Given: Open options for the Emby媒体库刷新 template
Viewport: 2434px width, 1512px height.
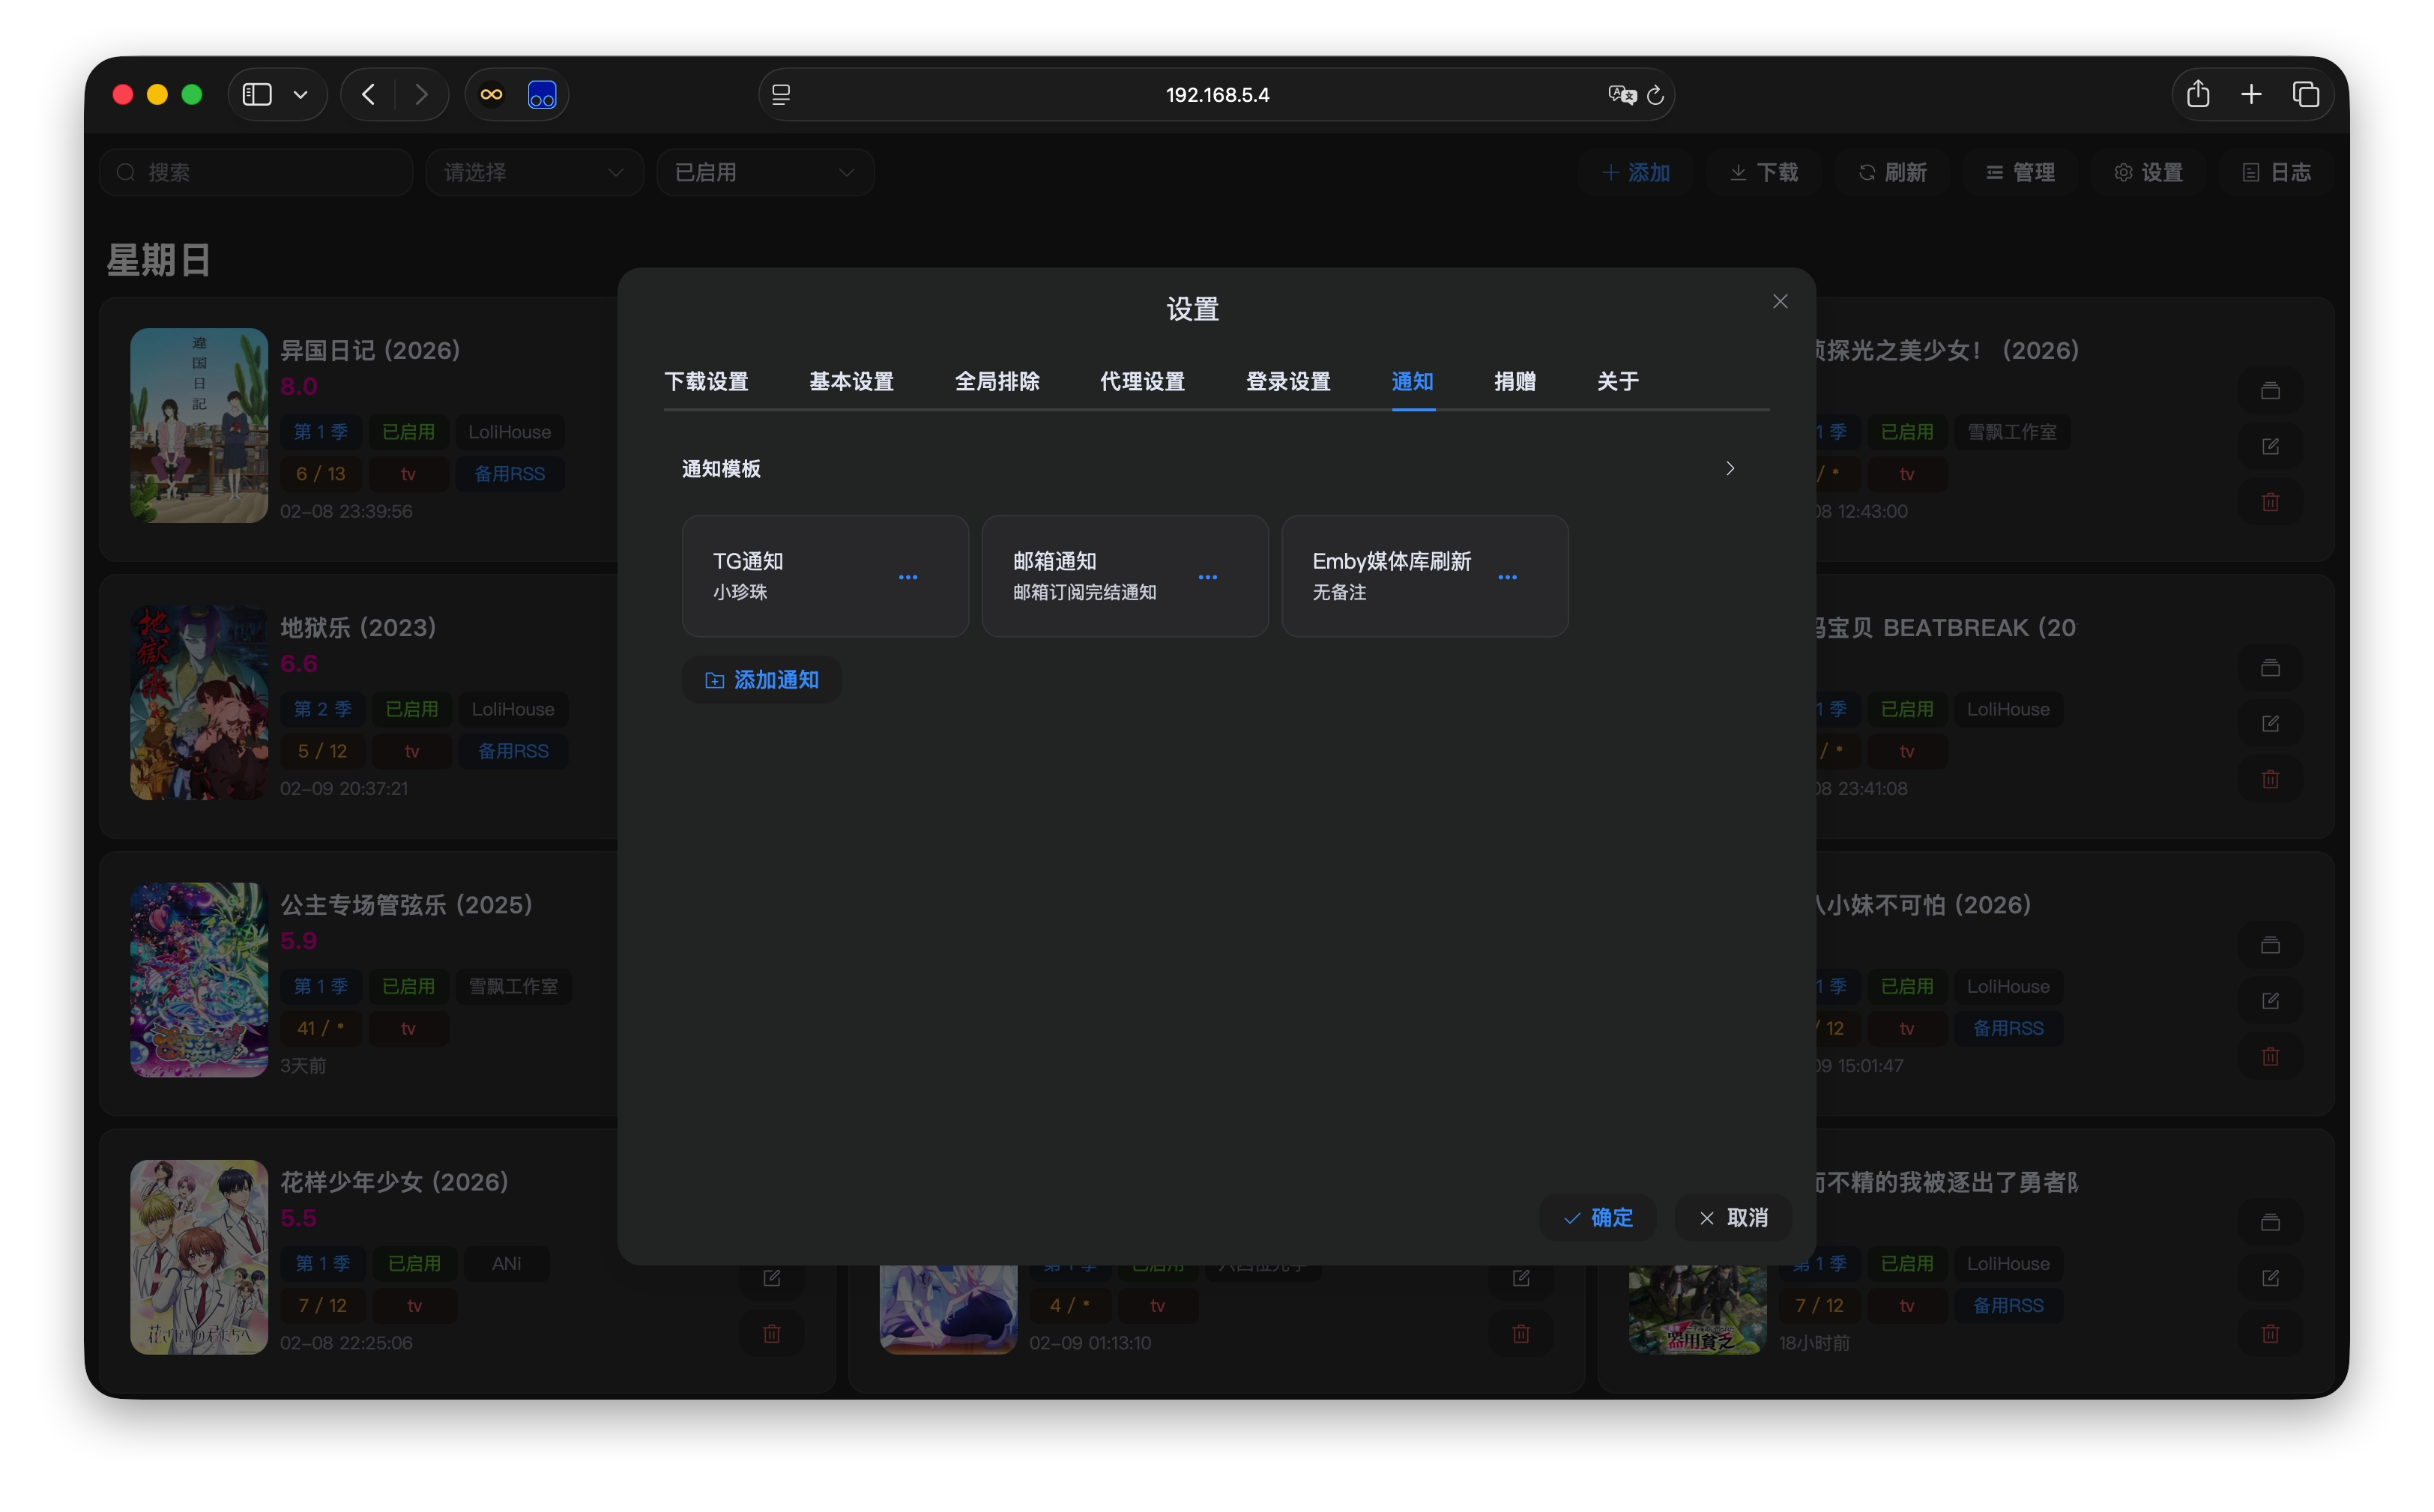Looking at the screenshot, I should (1509, 577).
